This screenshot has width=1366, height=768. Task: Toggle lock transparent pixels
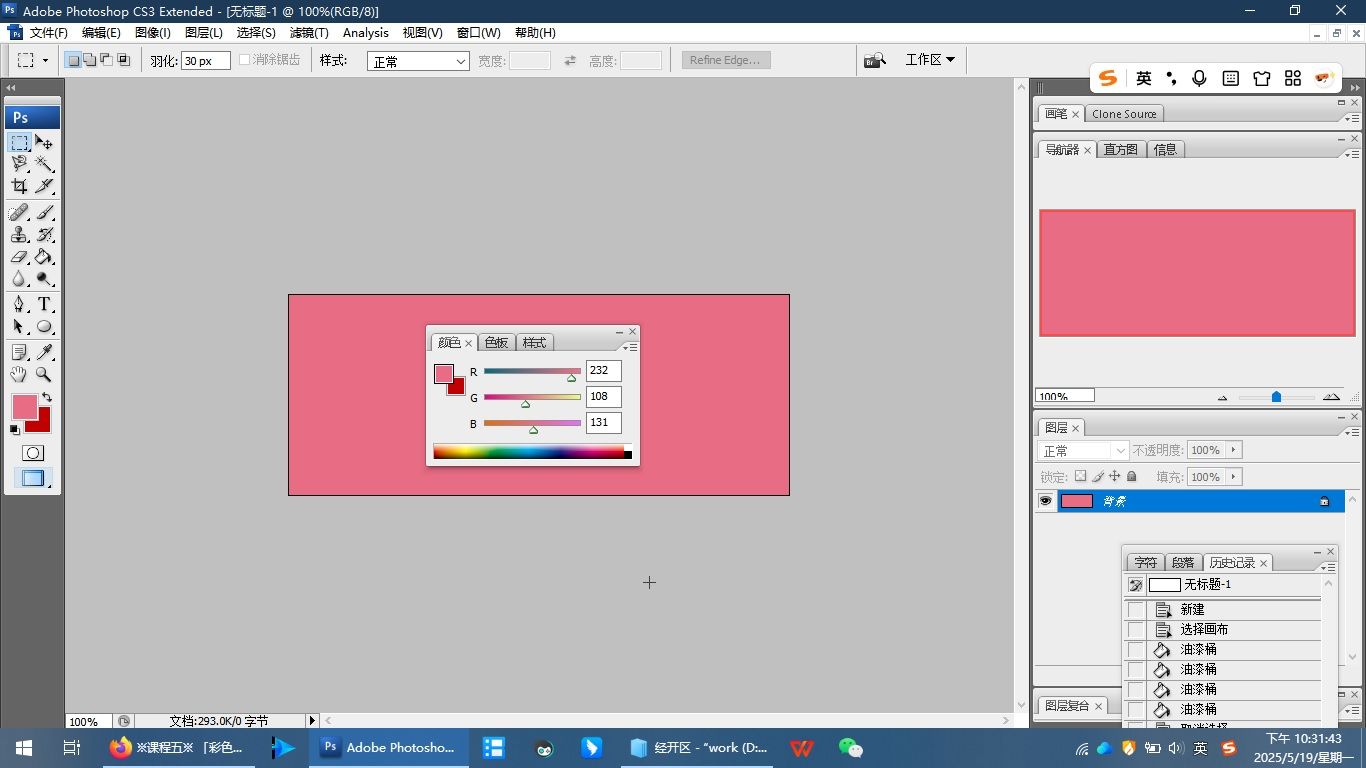tap(1080, 477)
